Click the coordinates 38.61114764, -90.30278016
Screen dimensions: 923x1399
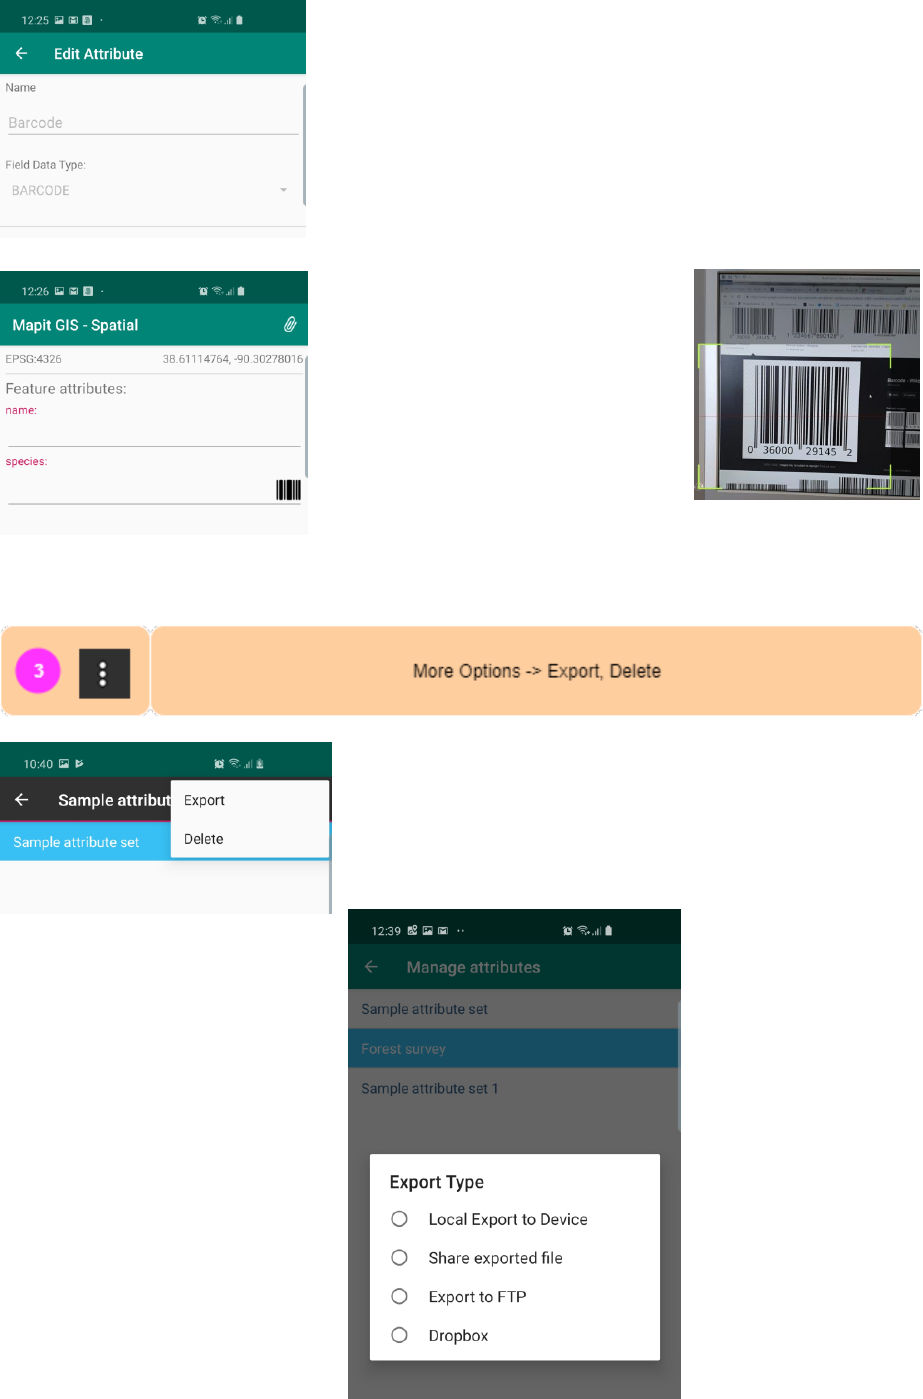tap(233, 359)
